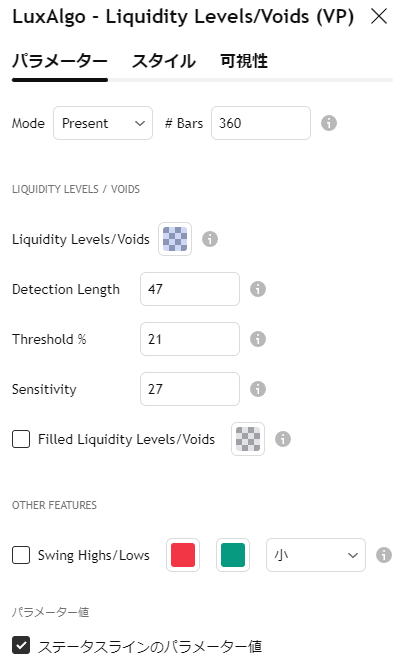The height and width of the screenshot is (671, 406).
Task: Select the パラメーター tab
Action: coord(60,61)
